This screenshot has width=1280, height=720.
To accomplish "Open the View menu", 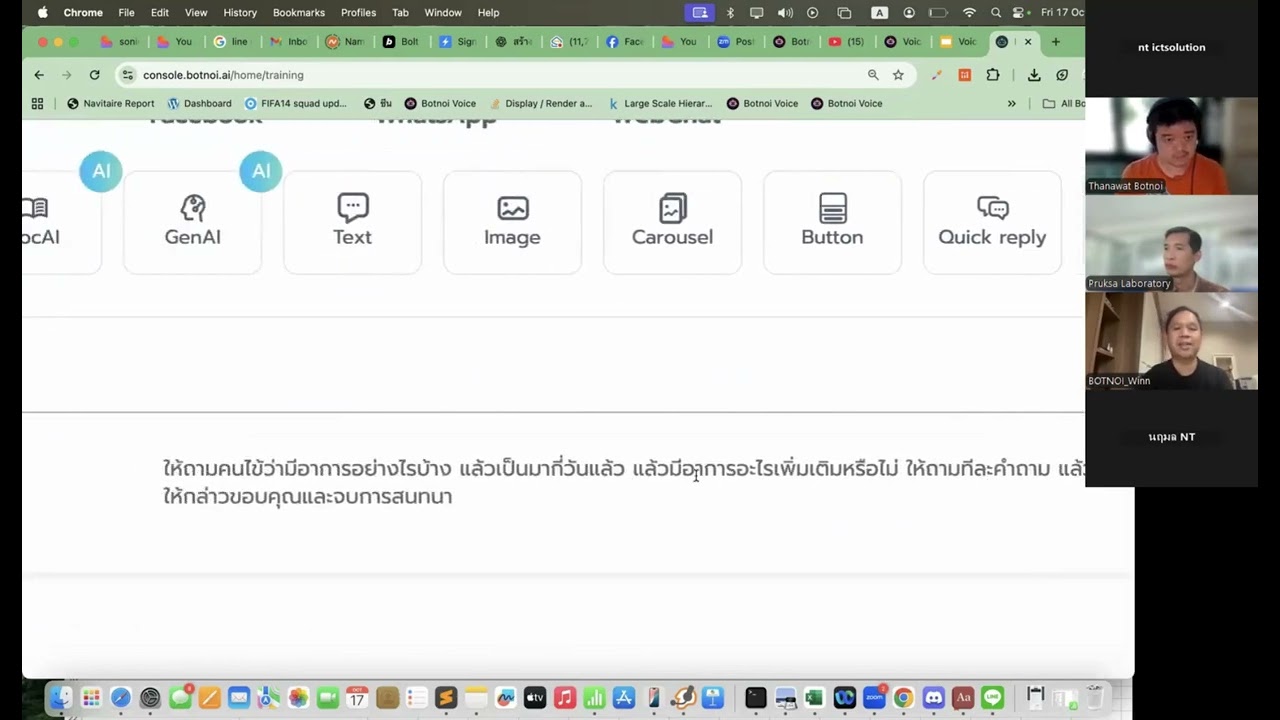I will point(196,13).
